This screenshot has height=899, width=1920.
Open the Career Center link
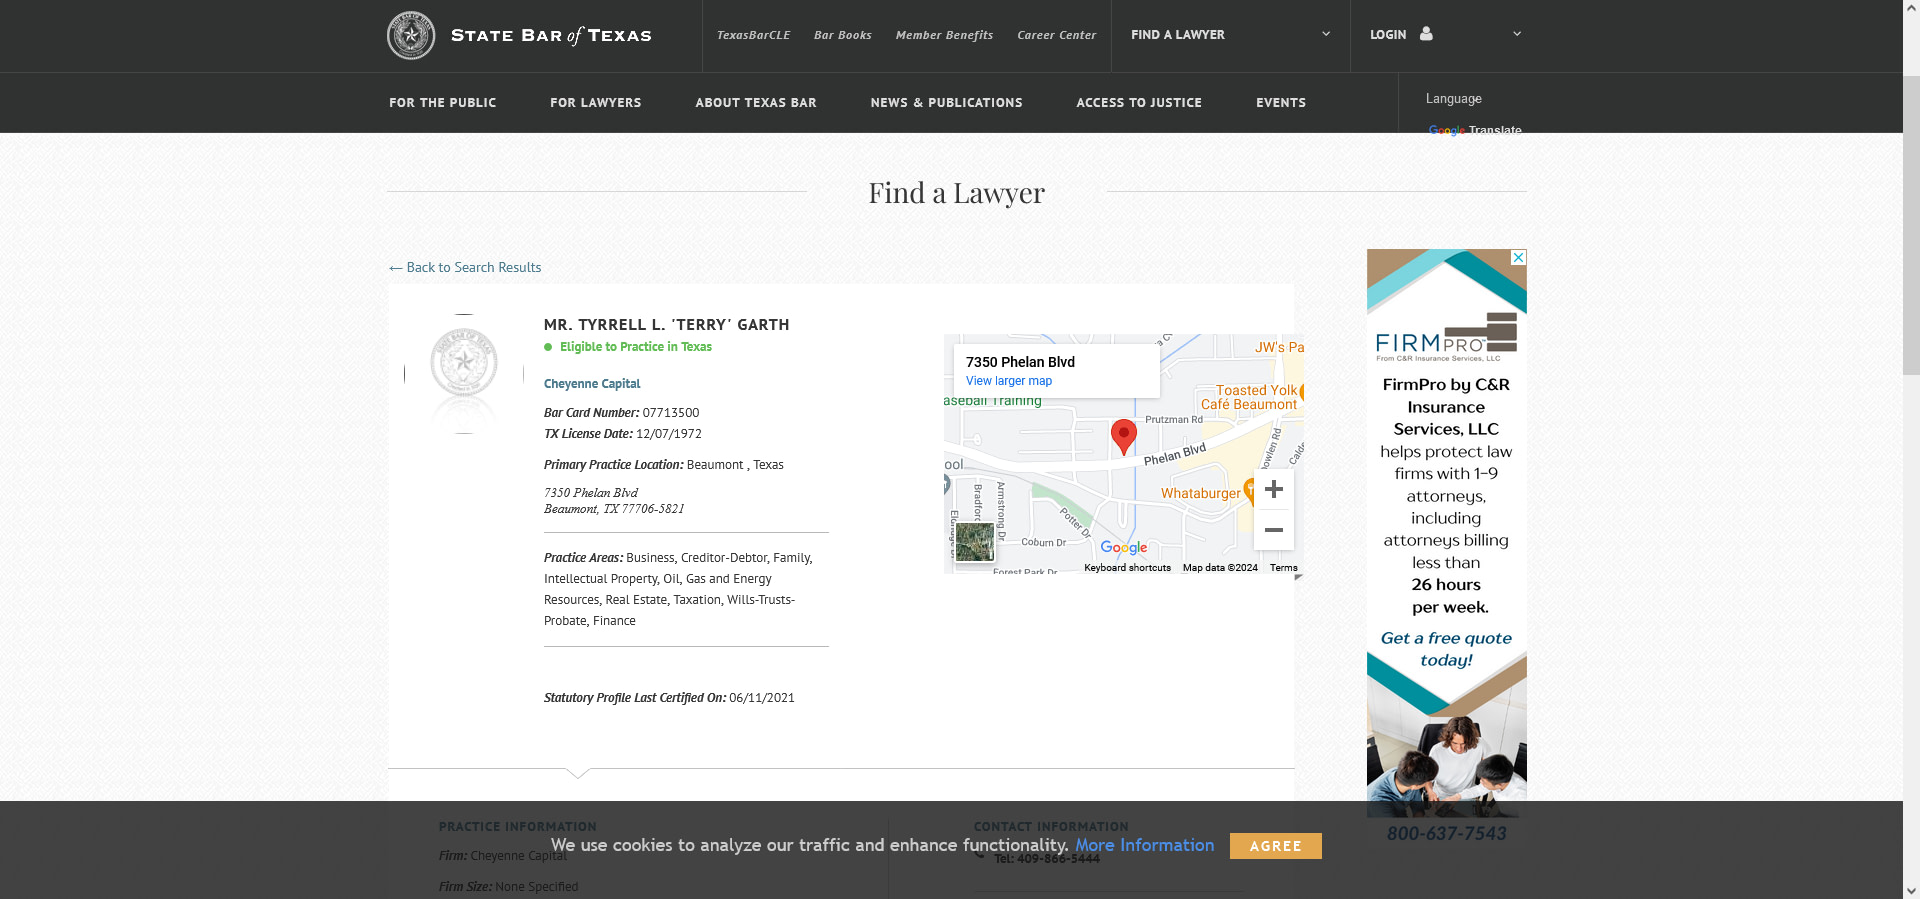coord(1057,35)
